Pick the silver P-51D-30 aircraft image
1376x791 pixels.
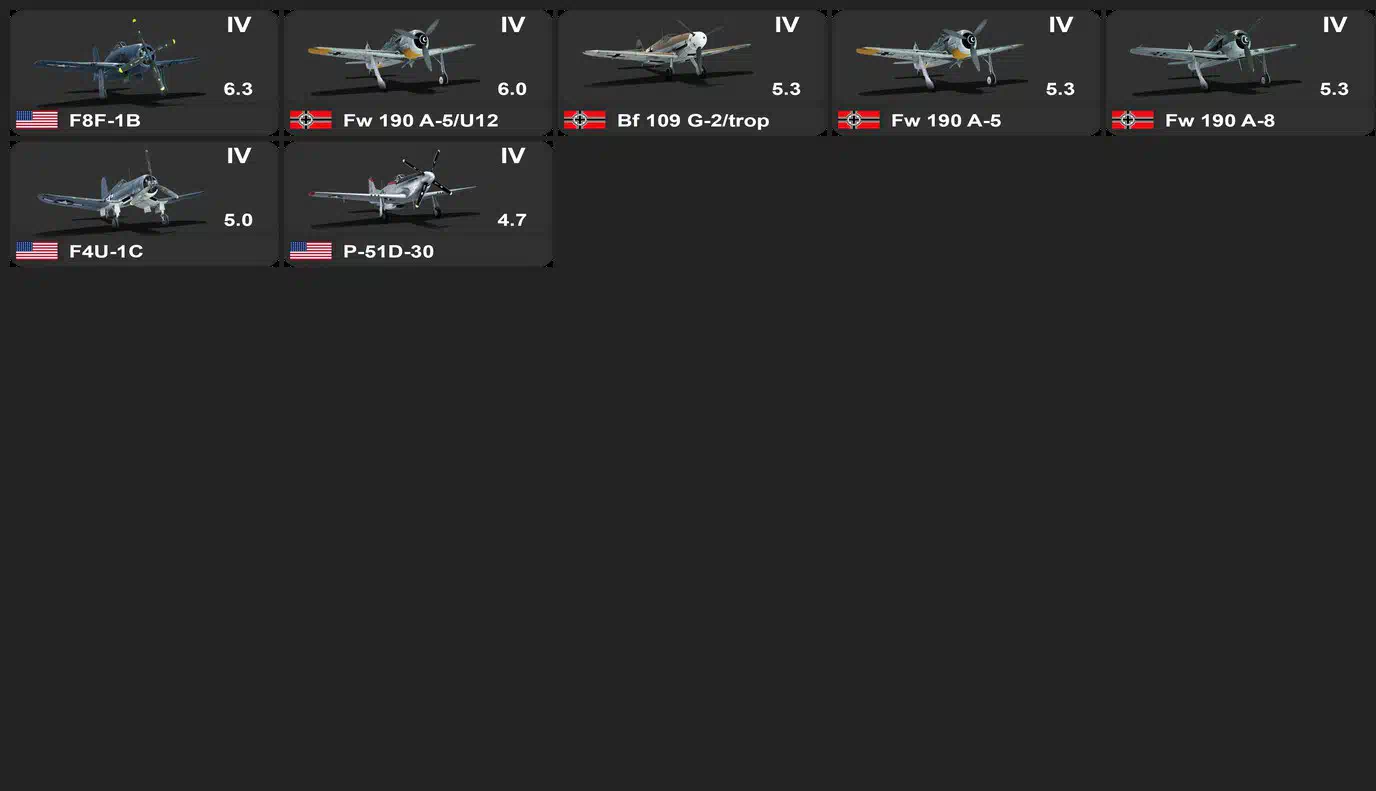coord(392,188)
